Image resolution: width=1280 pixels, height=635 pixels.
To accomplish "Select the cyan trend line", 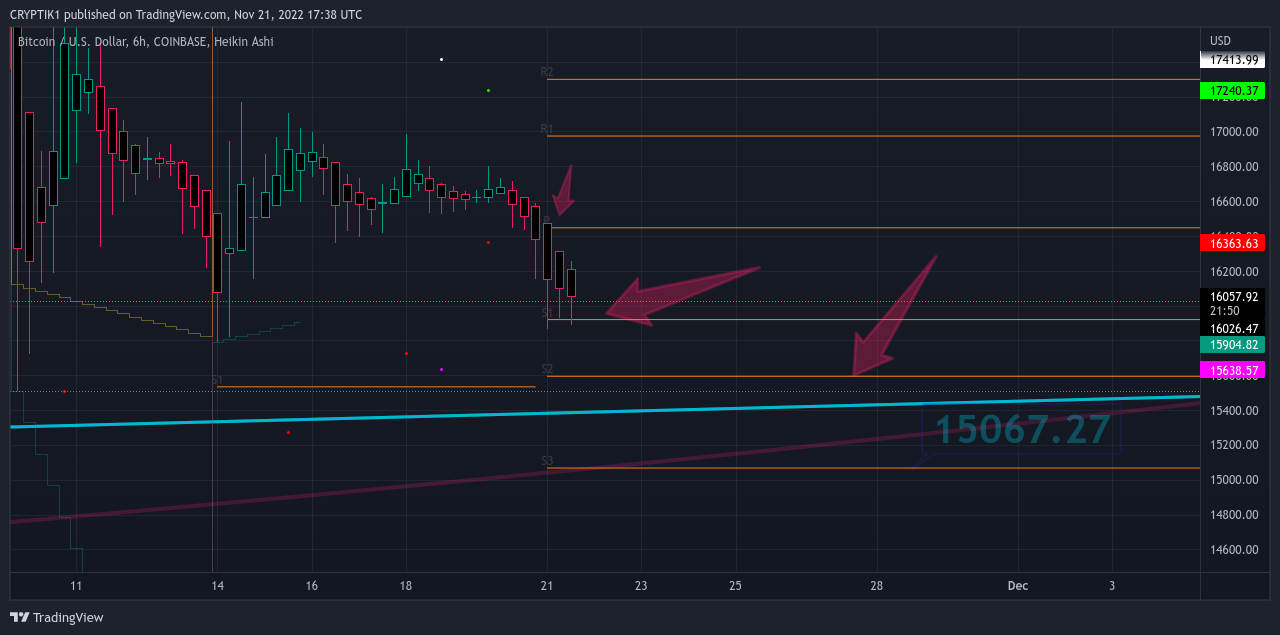I will (x=605, y=412).
